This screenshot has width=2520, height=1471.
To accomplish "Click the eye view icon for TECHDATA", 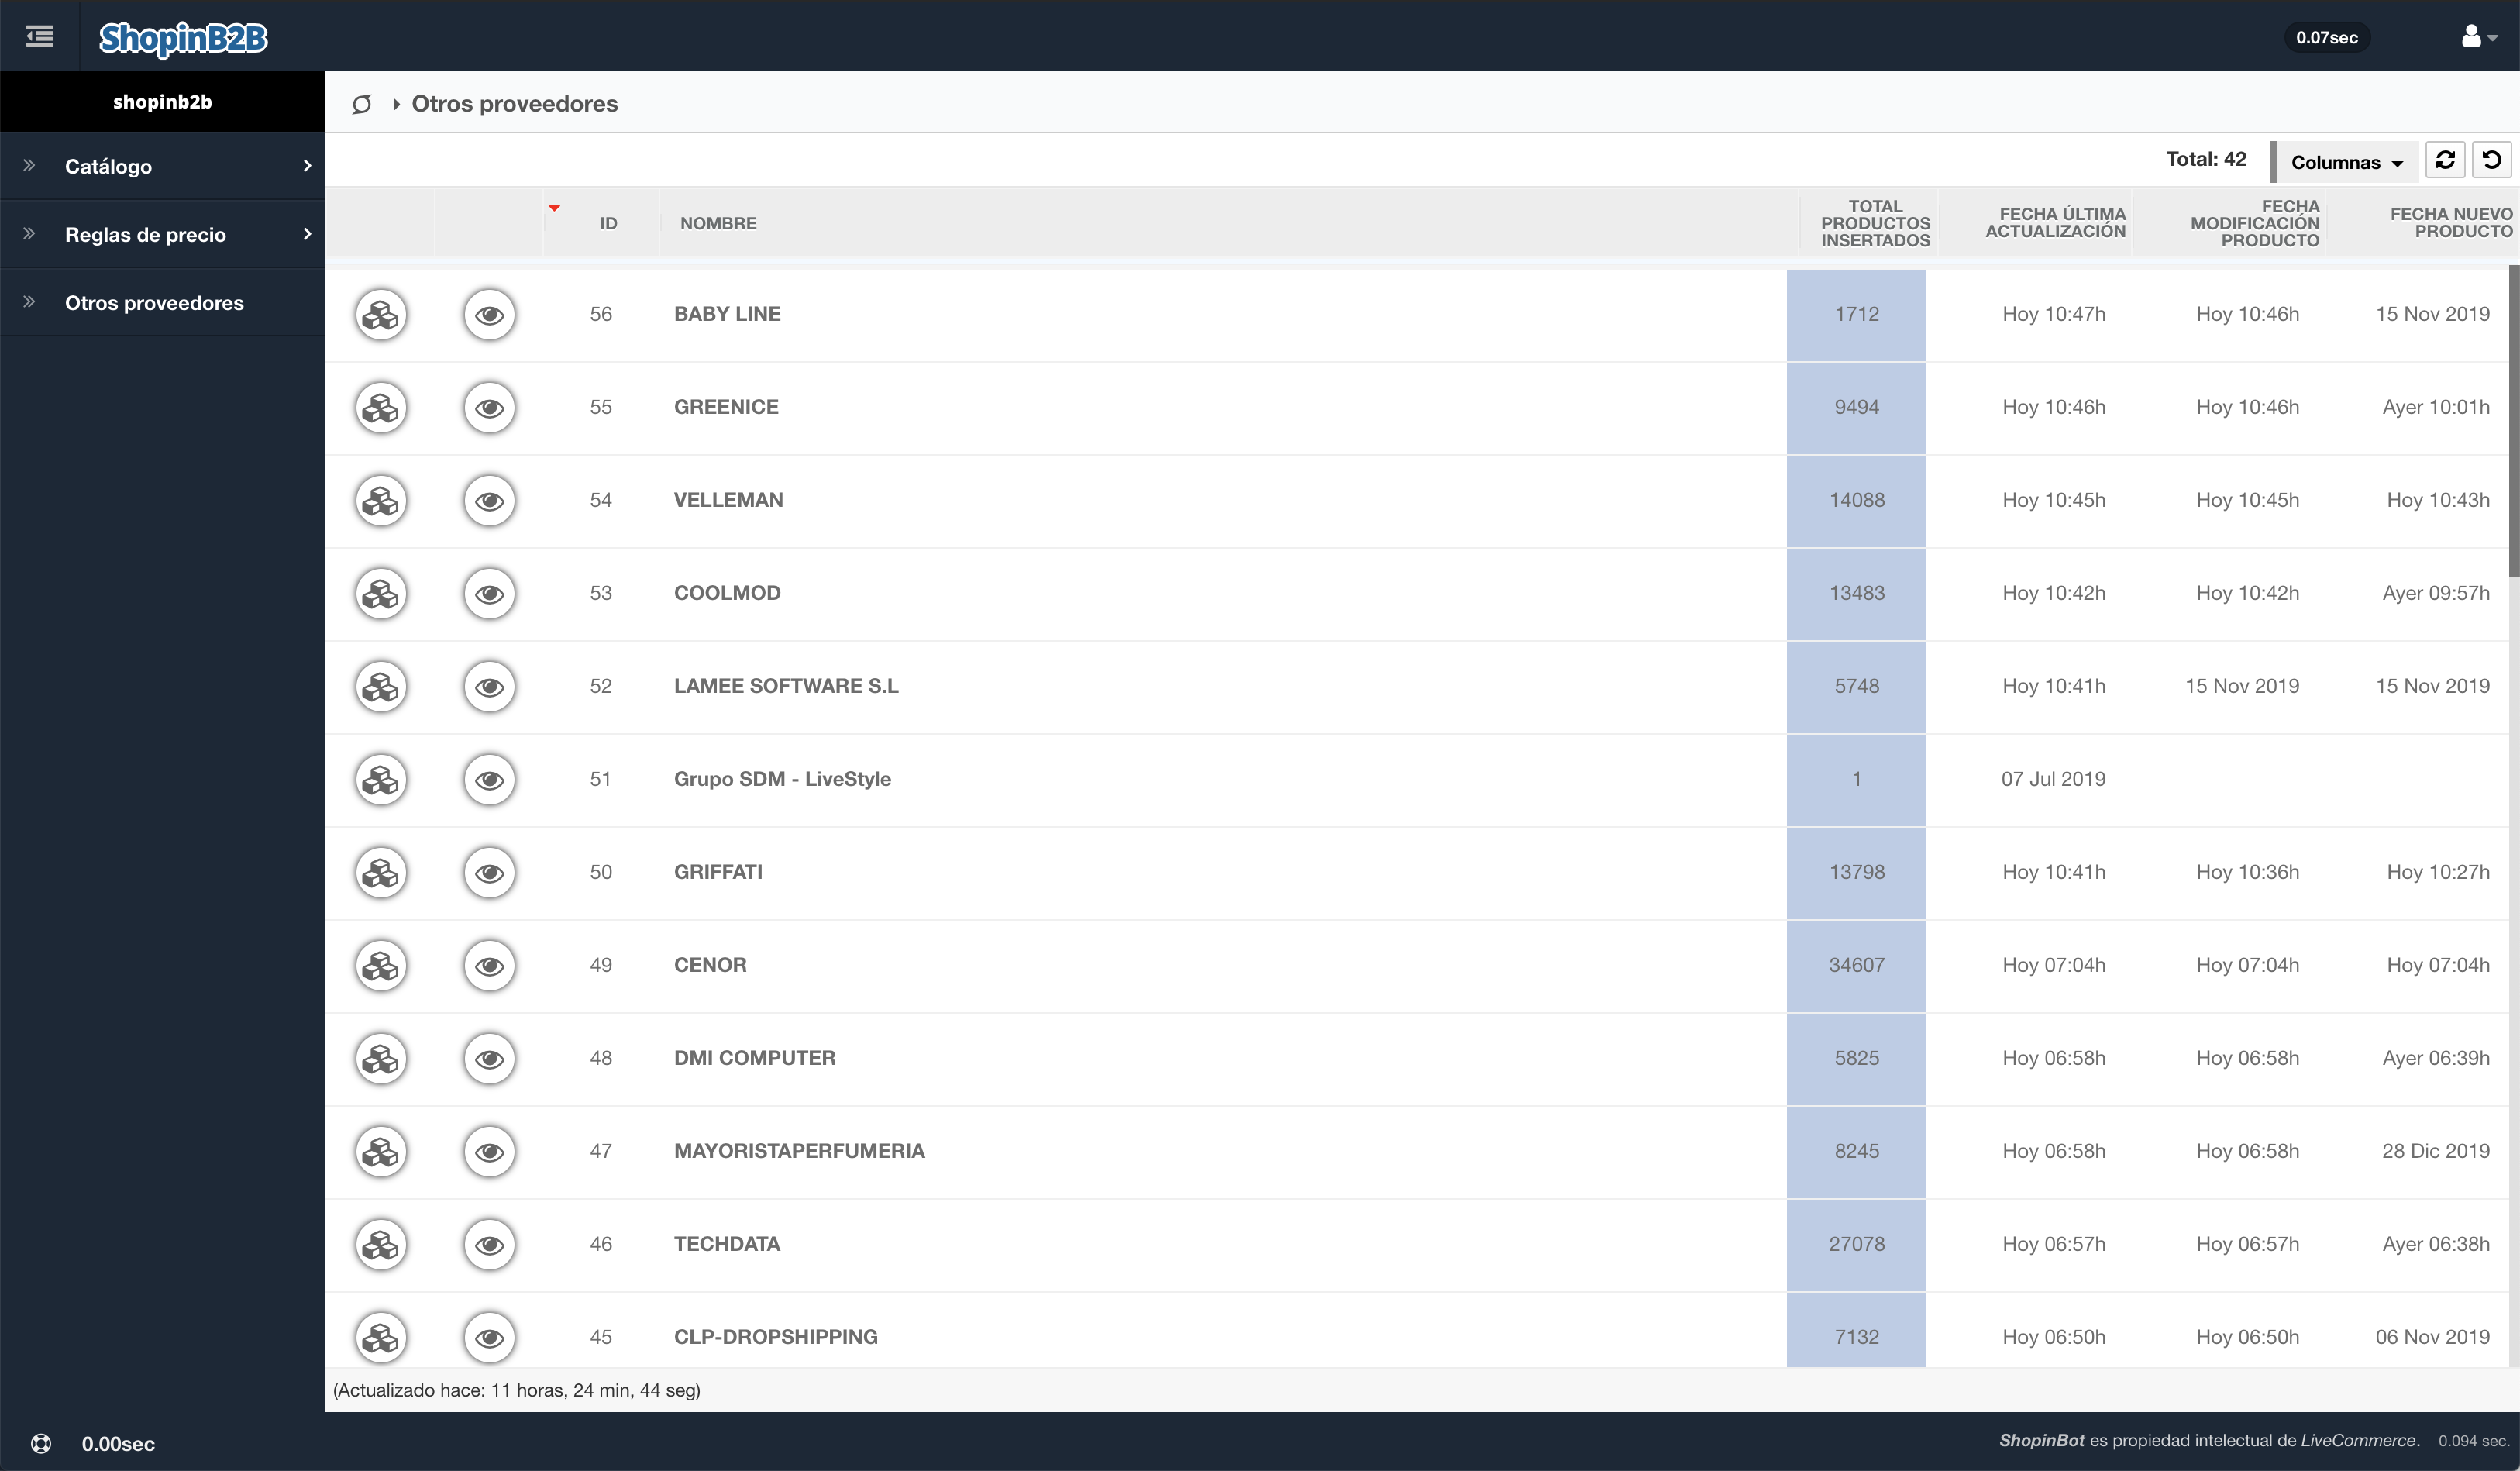I will coord(489,1245).
